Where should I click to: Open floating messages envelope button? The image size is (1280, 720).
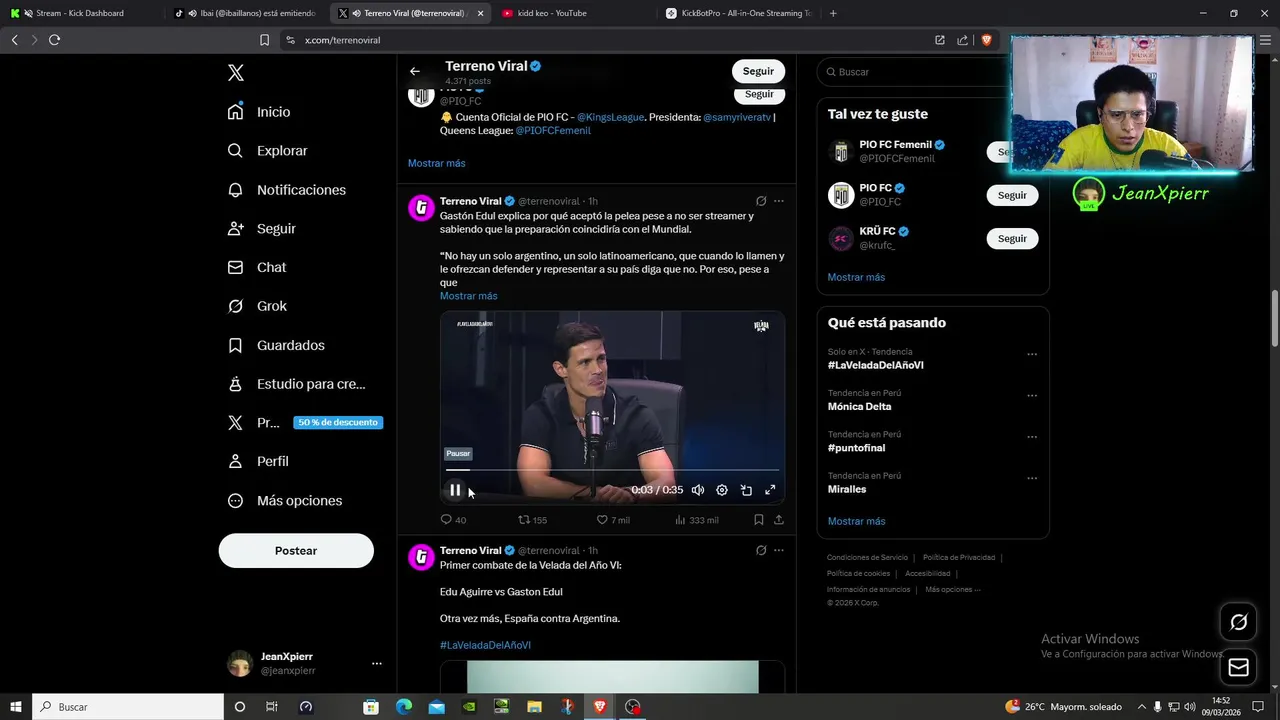tap(1238, 667)
